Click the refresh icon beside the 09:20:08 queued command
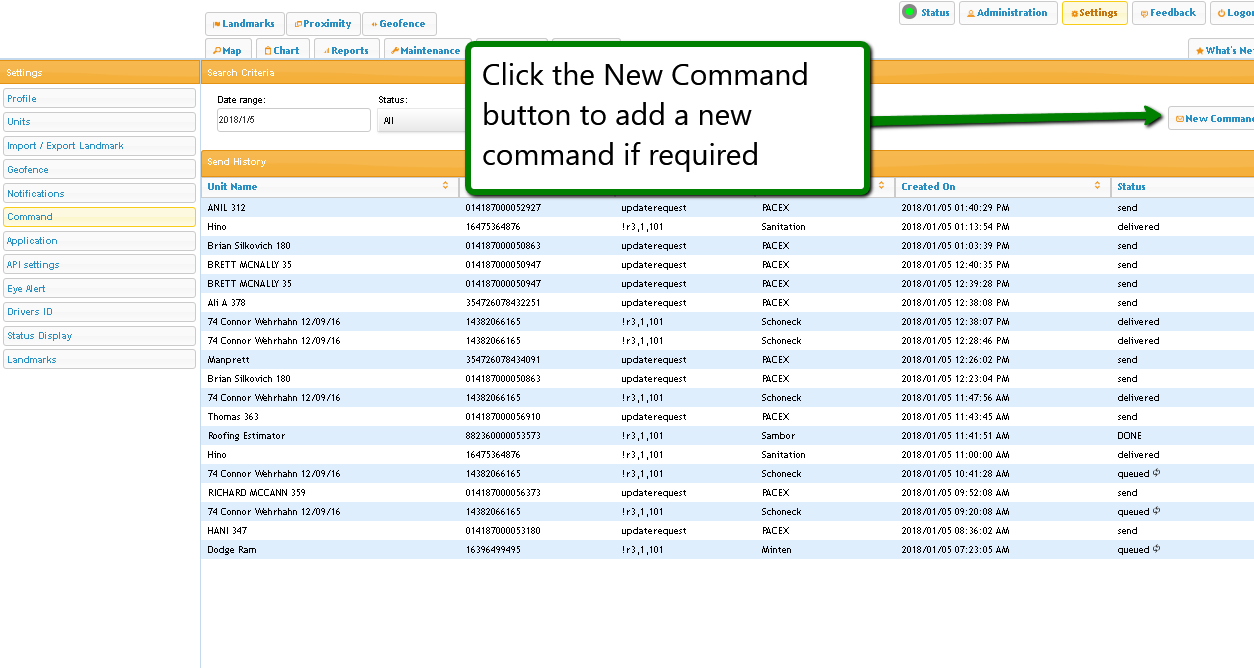 (x=1157, y=511)
